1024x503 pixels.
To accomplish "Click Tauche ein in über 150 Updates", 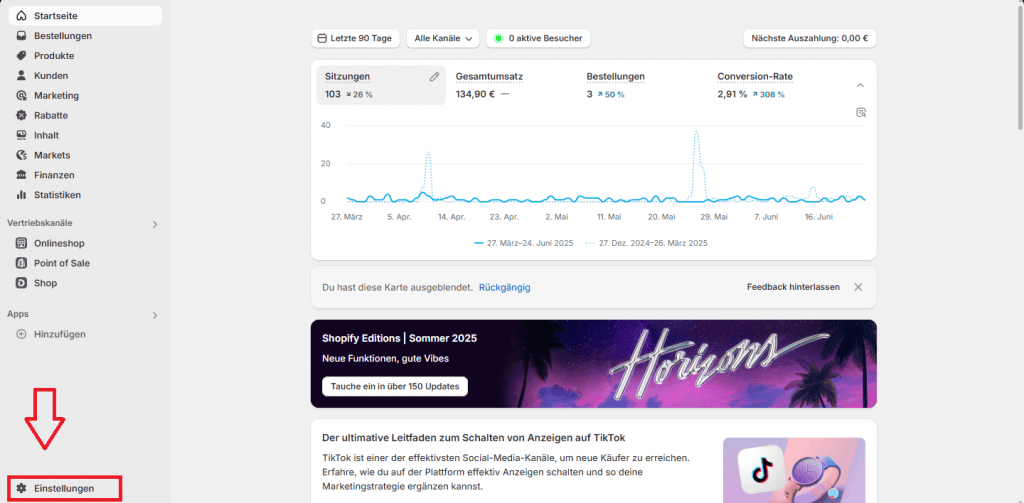I will click(x=394, y=386).
